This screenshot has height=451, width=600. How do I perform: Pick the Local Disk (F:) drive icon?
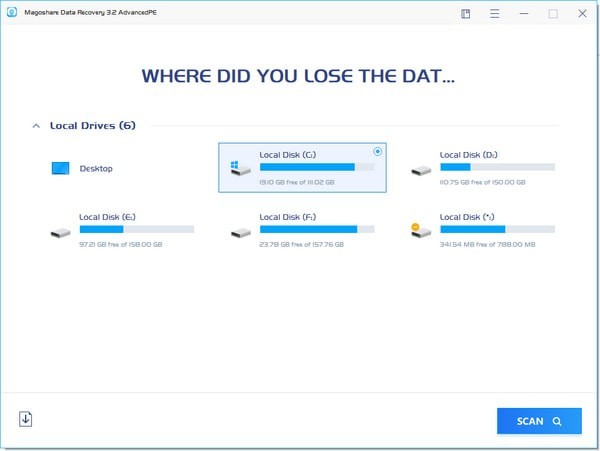pyautogui.click(x=239, y=231)
